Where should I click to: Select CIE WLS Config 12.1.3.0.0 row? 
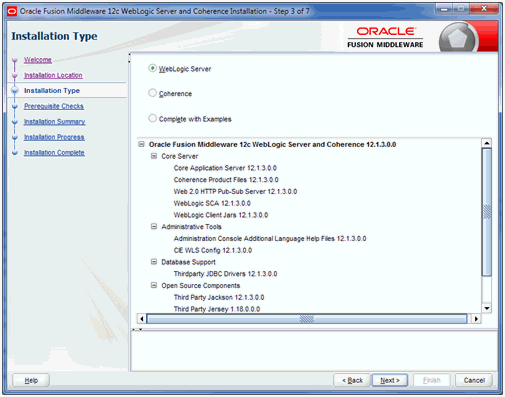click(x=213, y=250)
